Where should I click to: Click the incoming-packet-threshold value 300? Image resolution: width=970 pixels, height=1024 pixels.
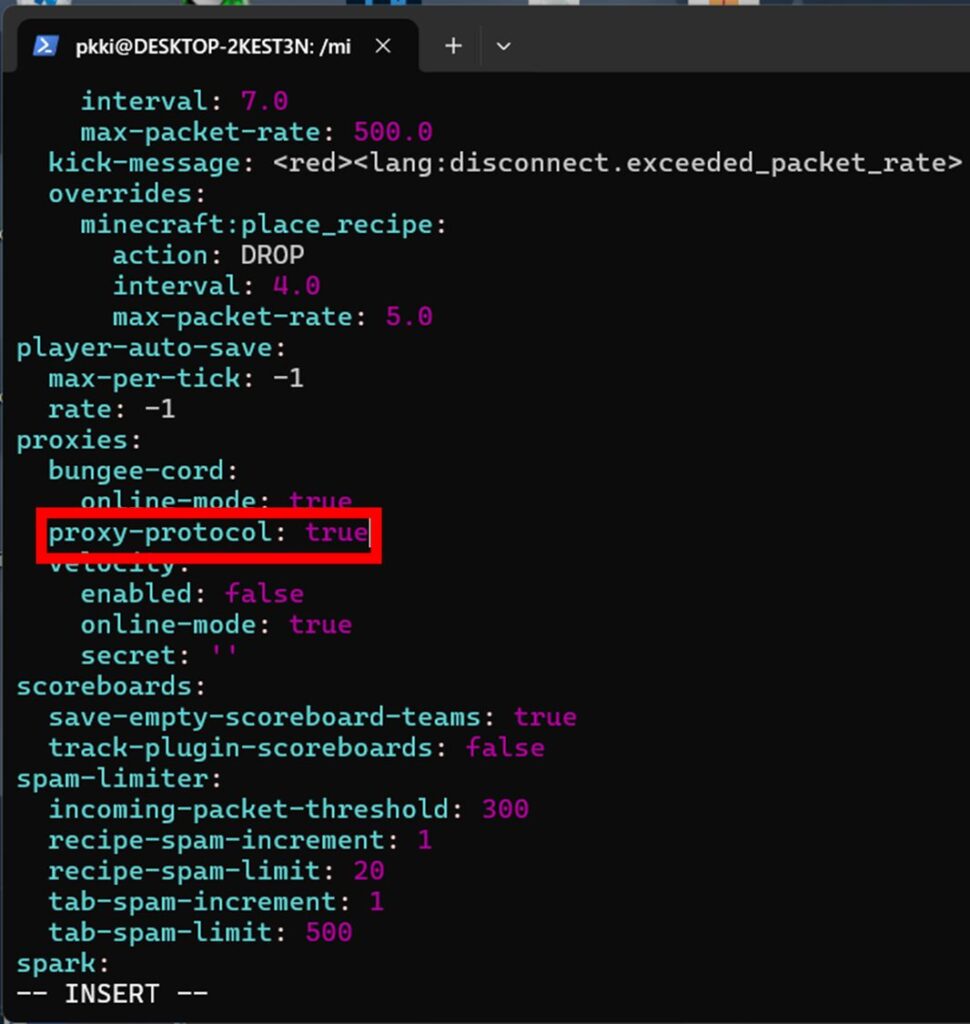(x=505, y=808)
